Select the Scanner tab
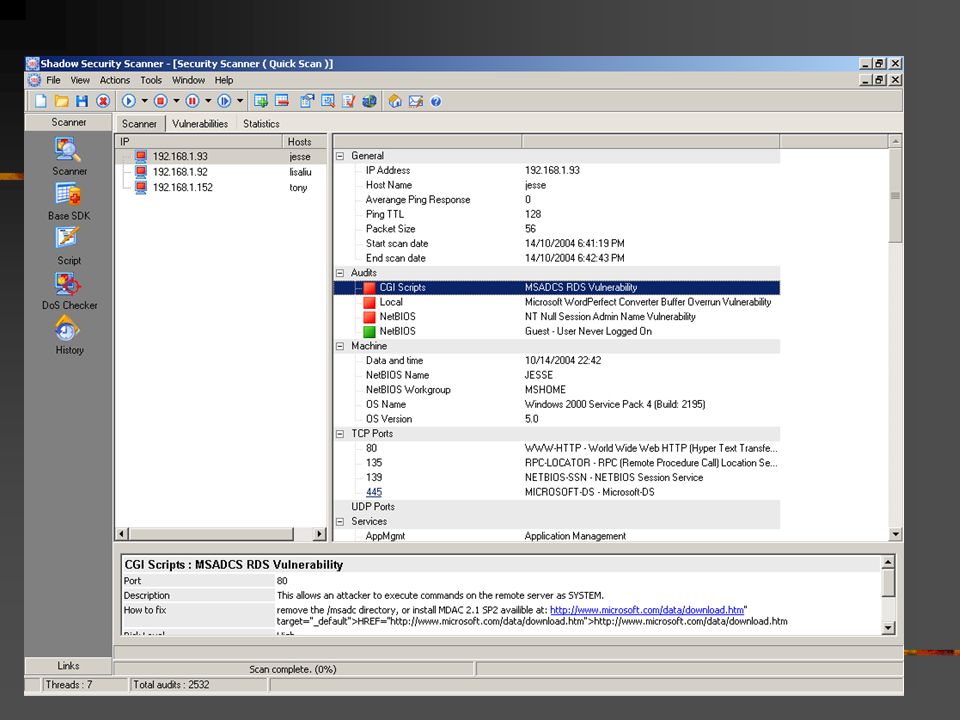 [140, 124]
